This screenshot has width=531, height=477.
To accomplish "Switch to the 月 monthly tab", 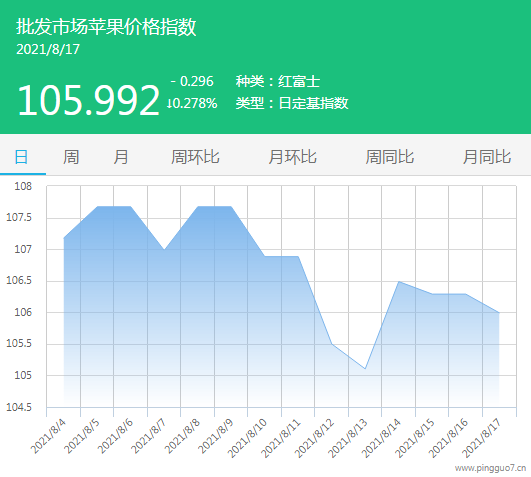I will (x=121, y=157).
